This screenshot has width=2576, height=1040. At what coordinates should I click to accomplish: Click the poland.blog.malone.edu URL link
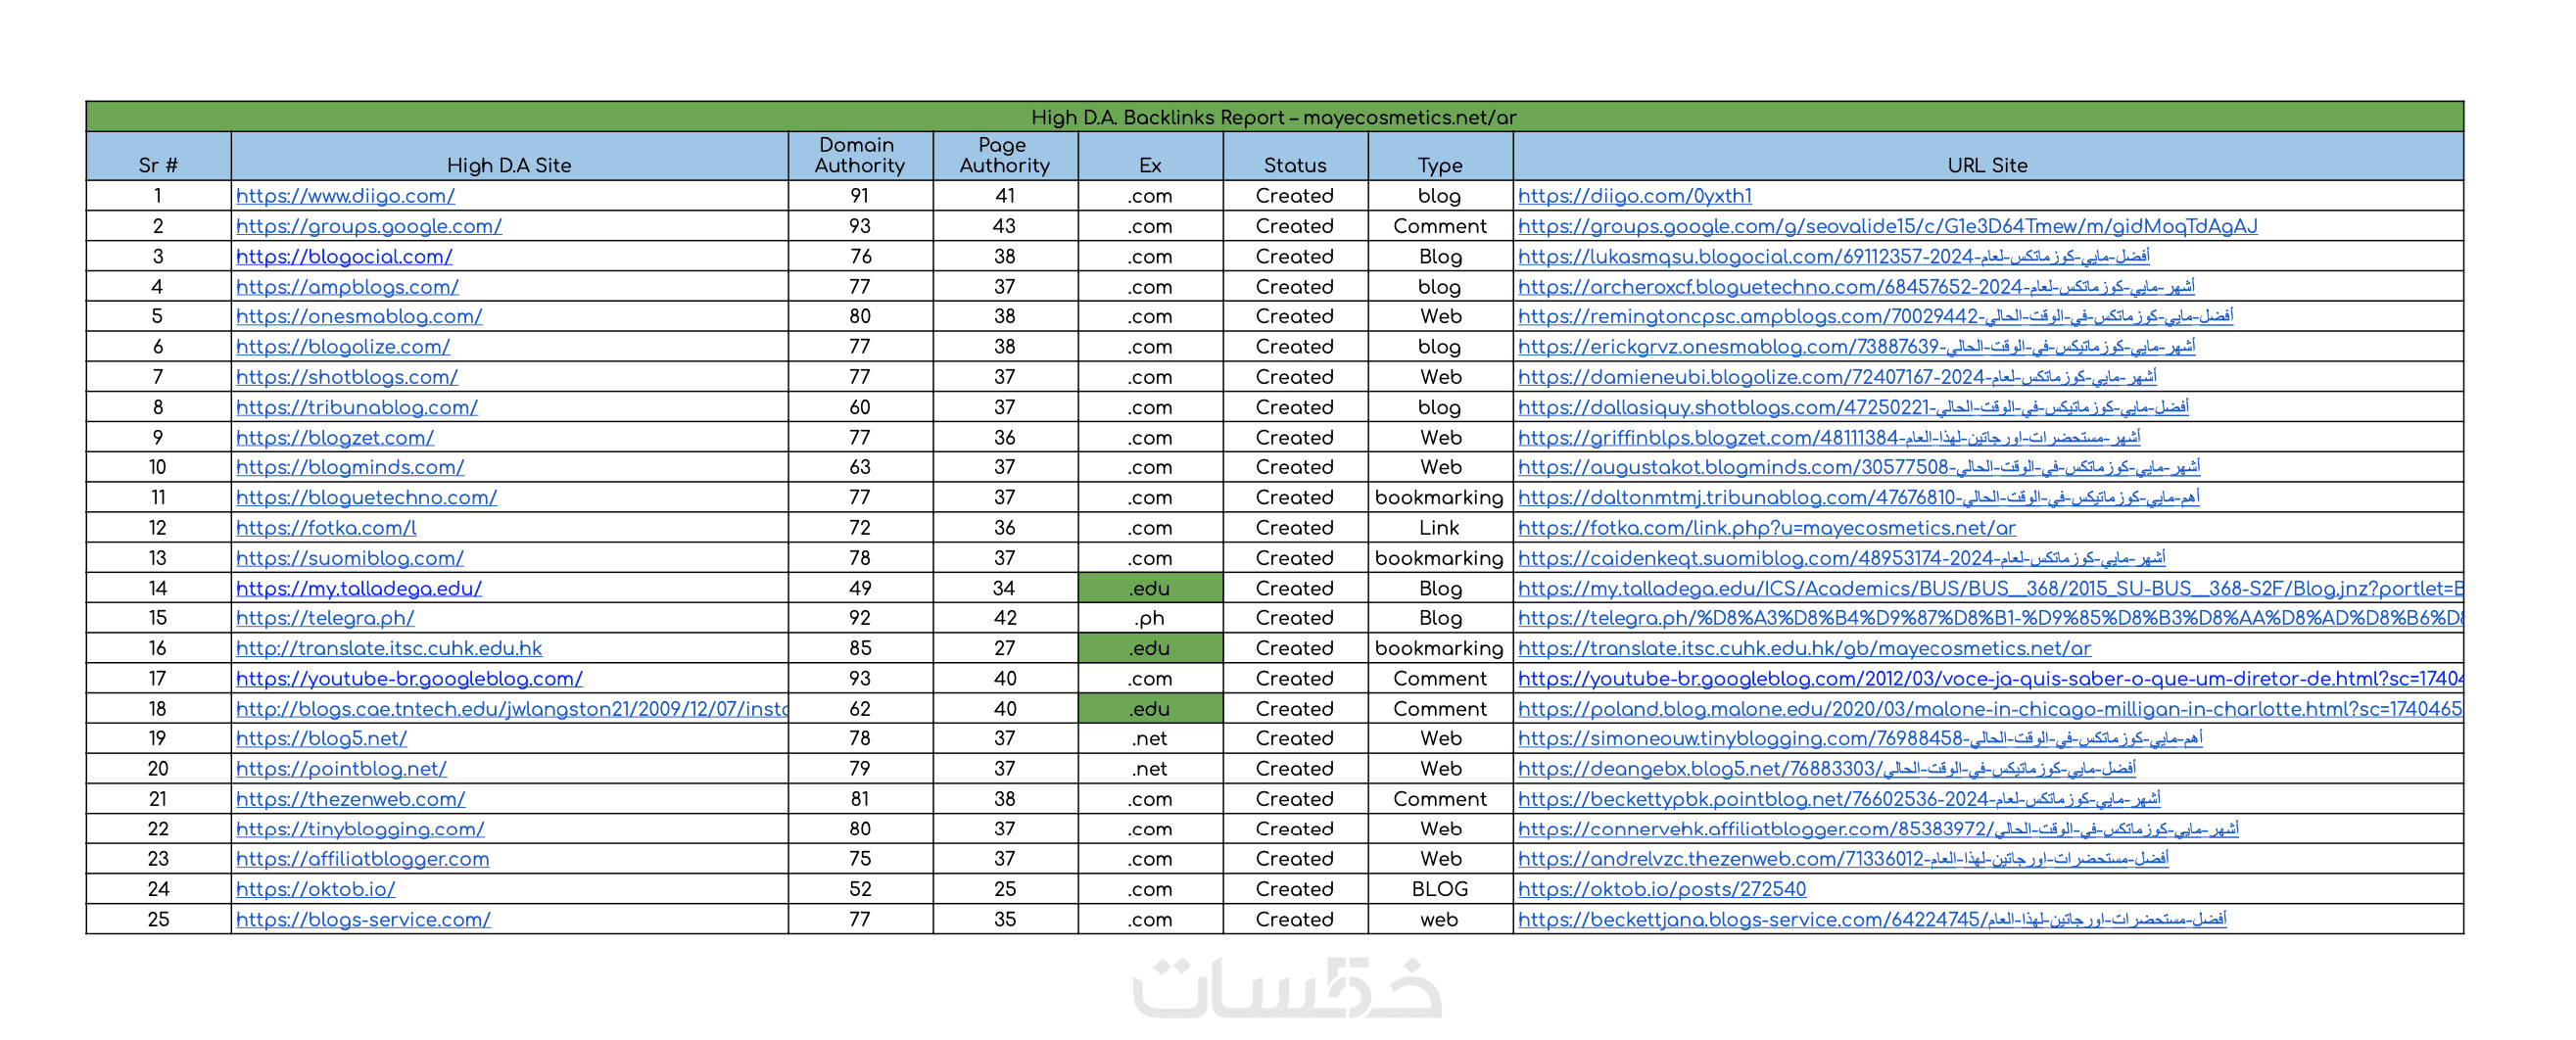(1990, 709)
